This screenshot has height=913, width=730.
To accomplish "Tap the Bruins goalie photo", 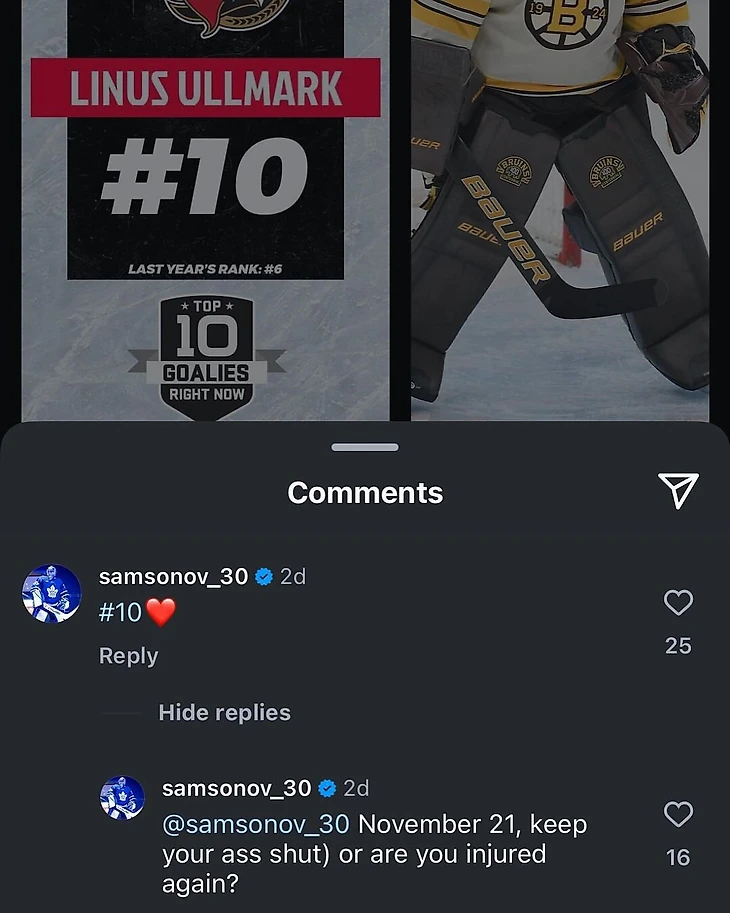I will coord(560,210).
